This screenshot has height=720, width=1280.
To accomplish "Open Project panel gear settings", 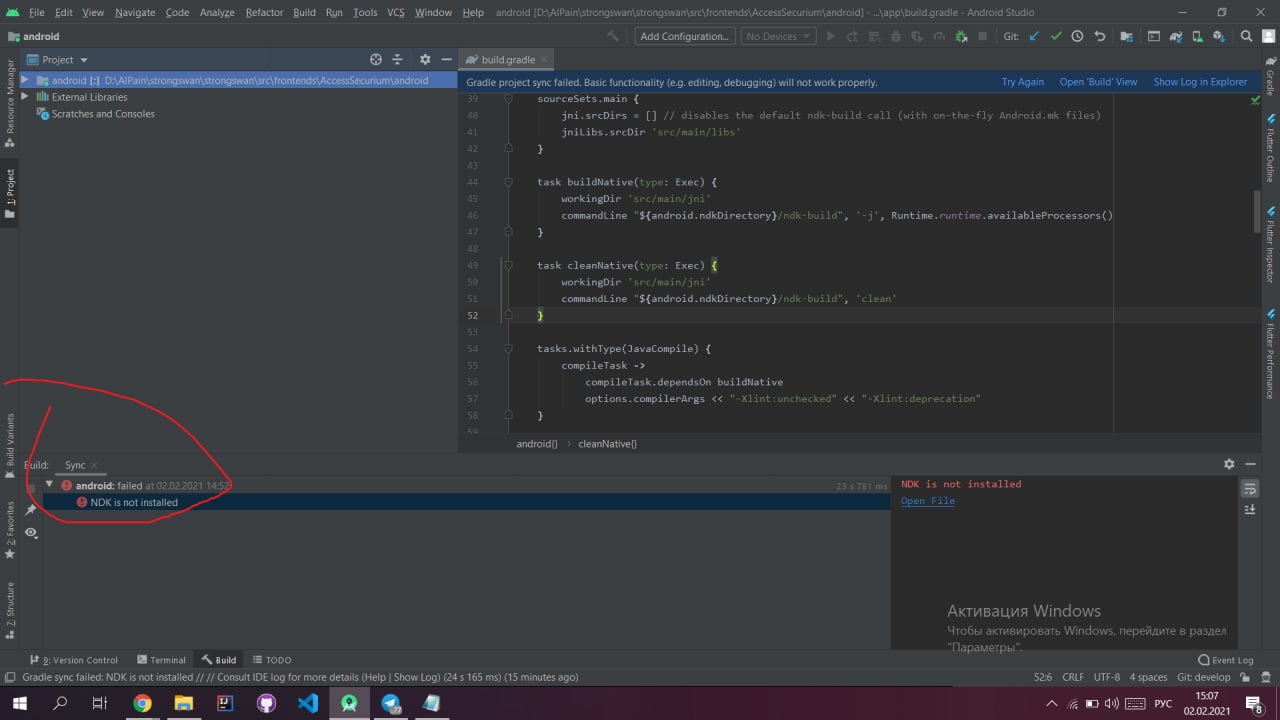I will pos(425,60).
